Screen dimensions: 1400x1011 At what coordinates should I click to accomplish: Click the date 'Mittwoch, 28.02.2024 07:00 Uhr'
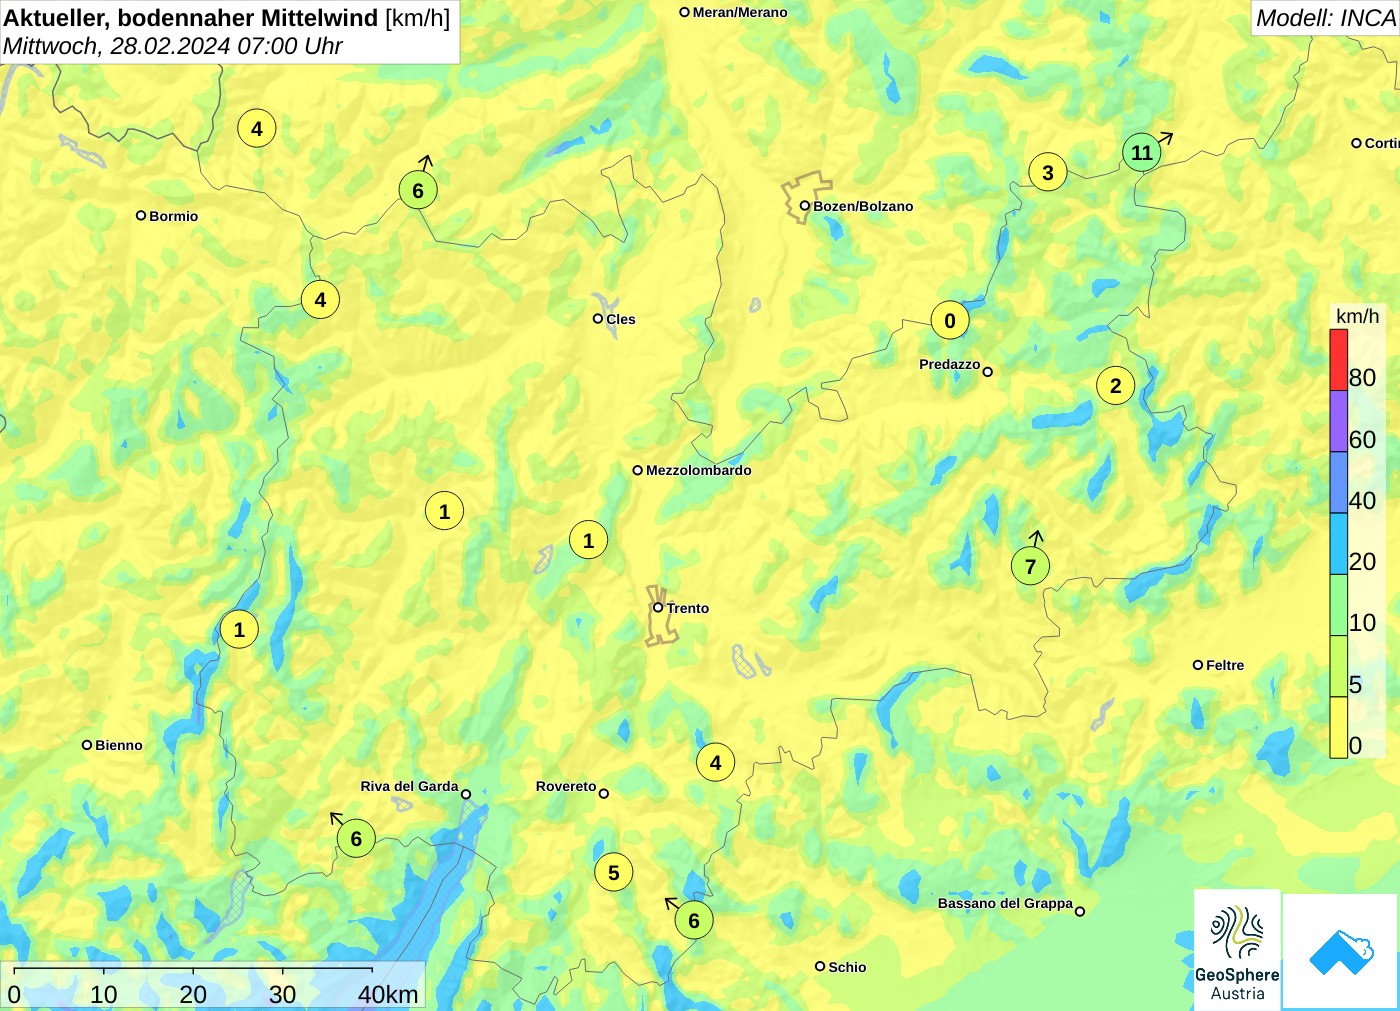(x=173, y=46)
